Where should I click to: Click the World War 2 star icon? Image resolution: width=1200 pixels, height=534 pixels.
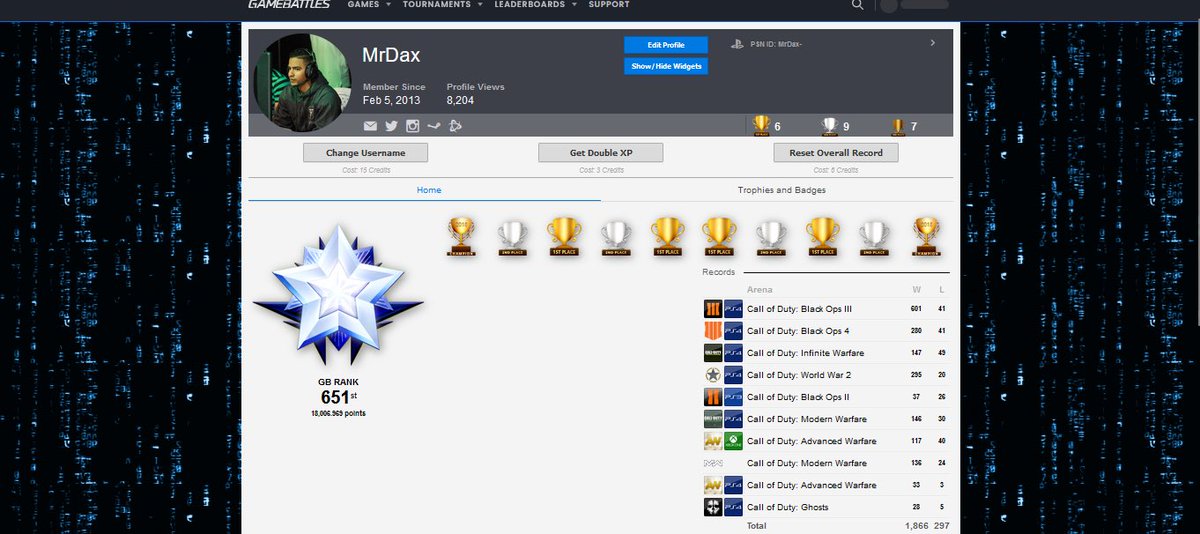(x=713, y=375)
